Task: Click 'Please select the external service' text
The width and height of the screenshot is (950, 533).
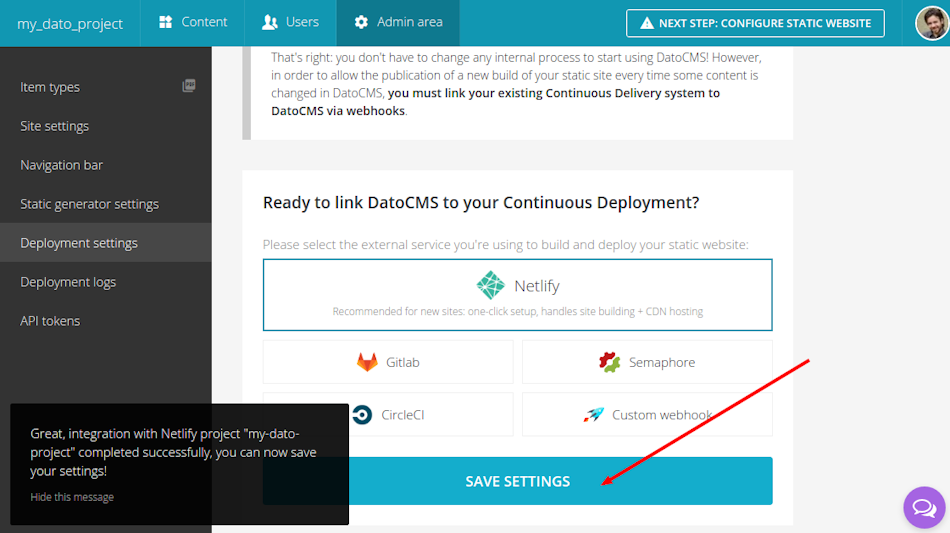Action: [505, 245]
